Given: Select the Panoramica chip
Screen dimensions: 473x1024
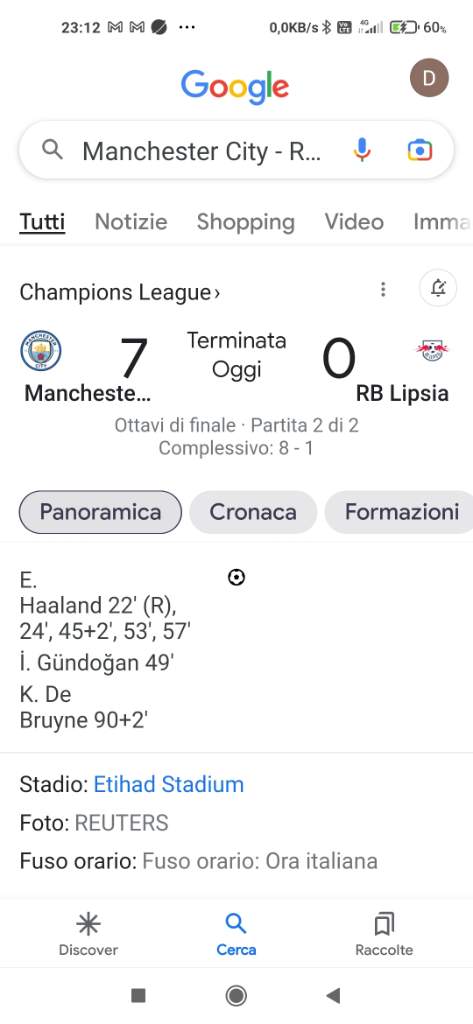Looking at the screenshot, I should pyautogui.click(x=101, y=512).
